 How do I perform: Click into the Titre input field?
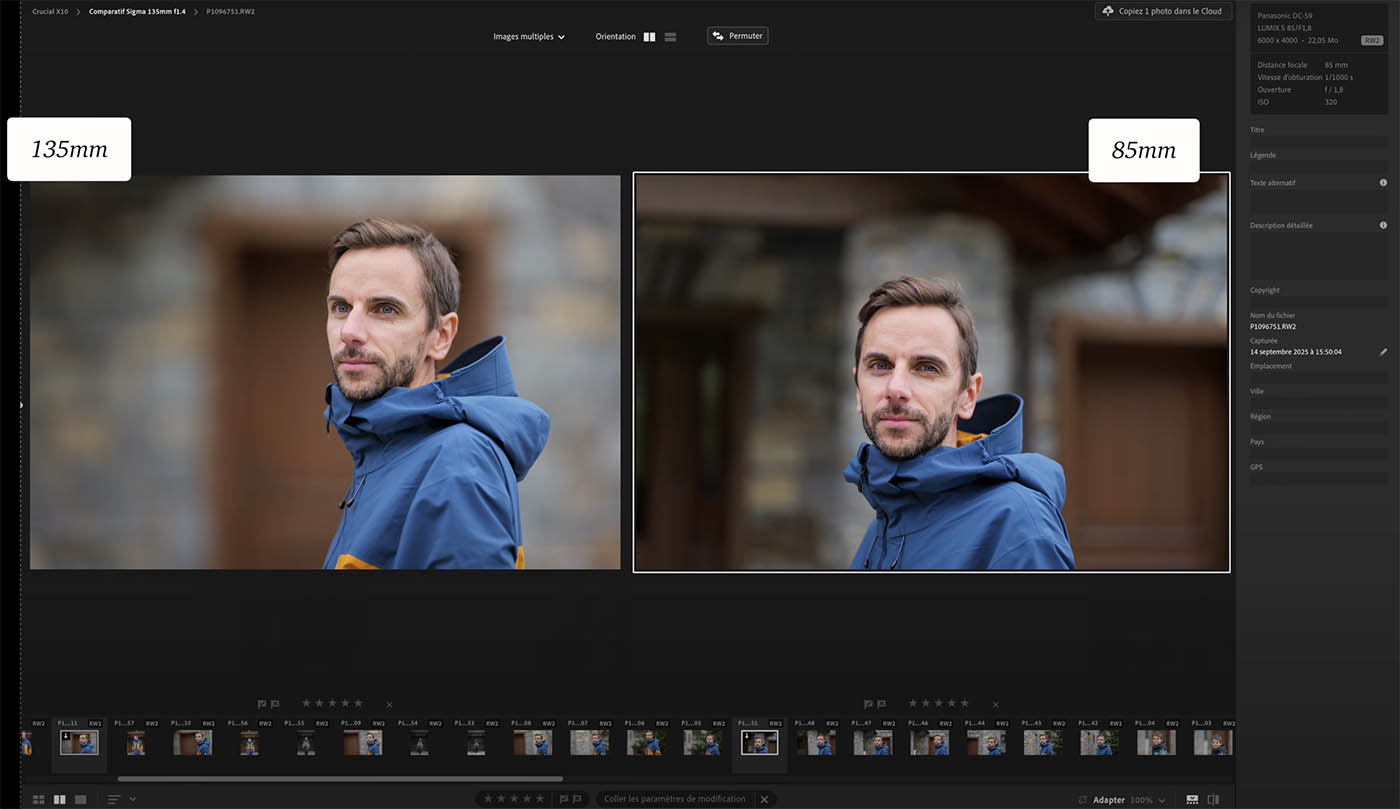1317,142
